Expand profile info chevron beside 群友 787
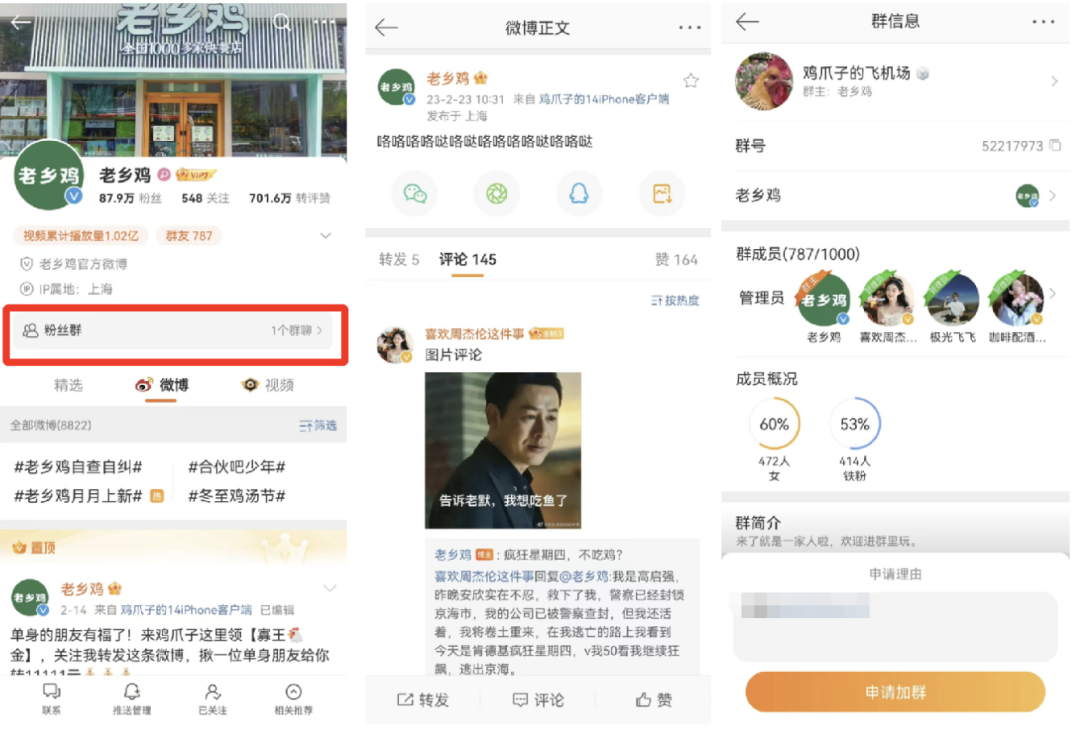 326,236
